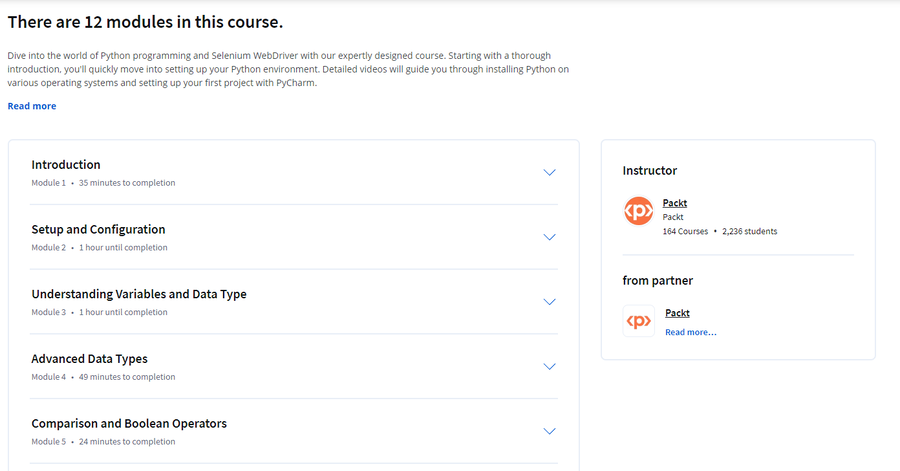This screenshot has height=471, width=900.
Task: Select the Setup and Configuration module title
Action: point(98,229)
